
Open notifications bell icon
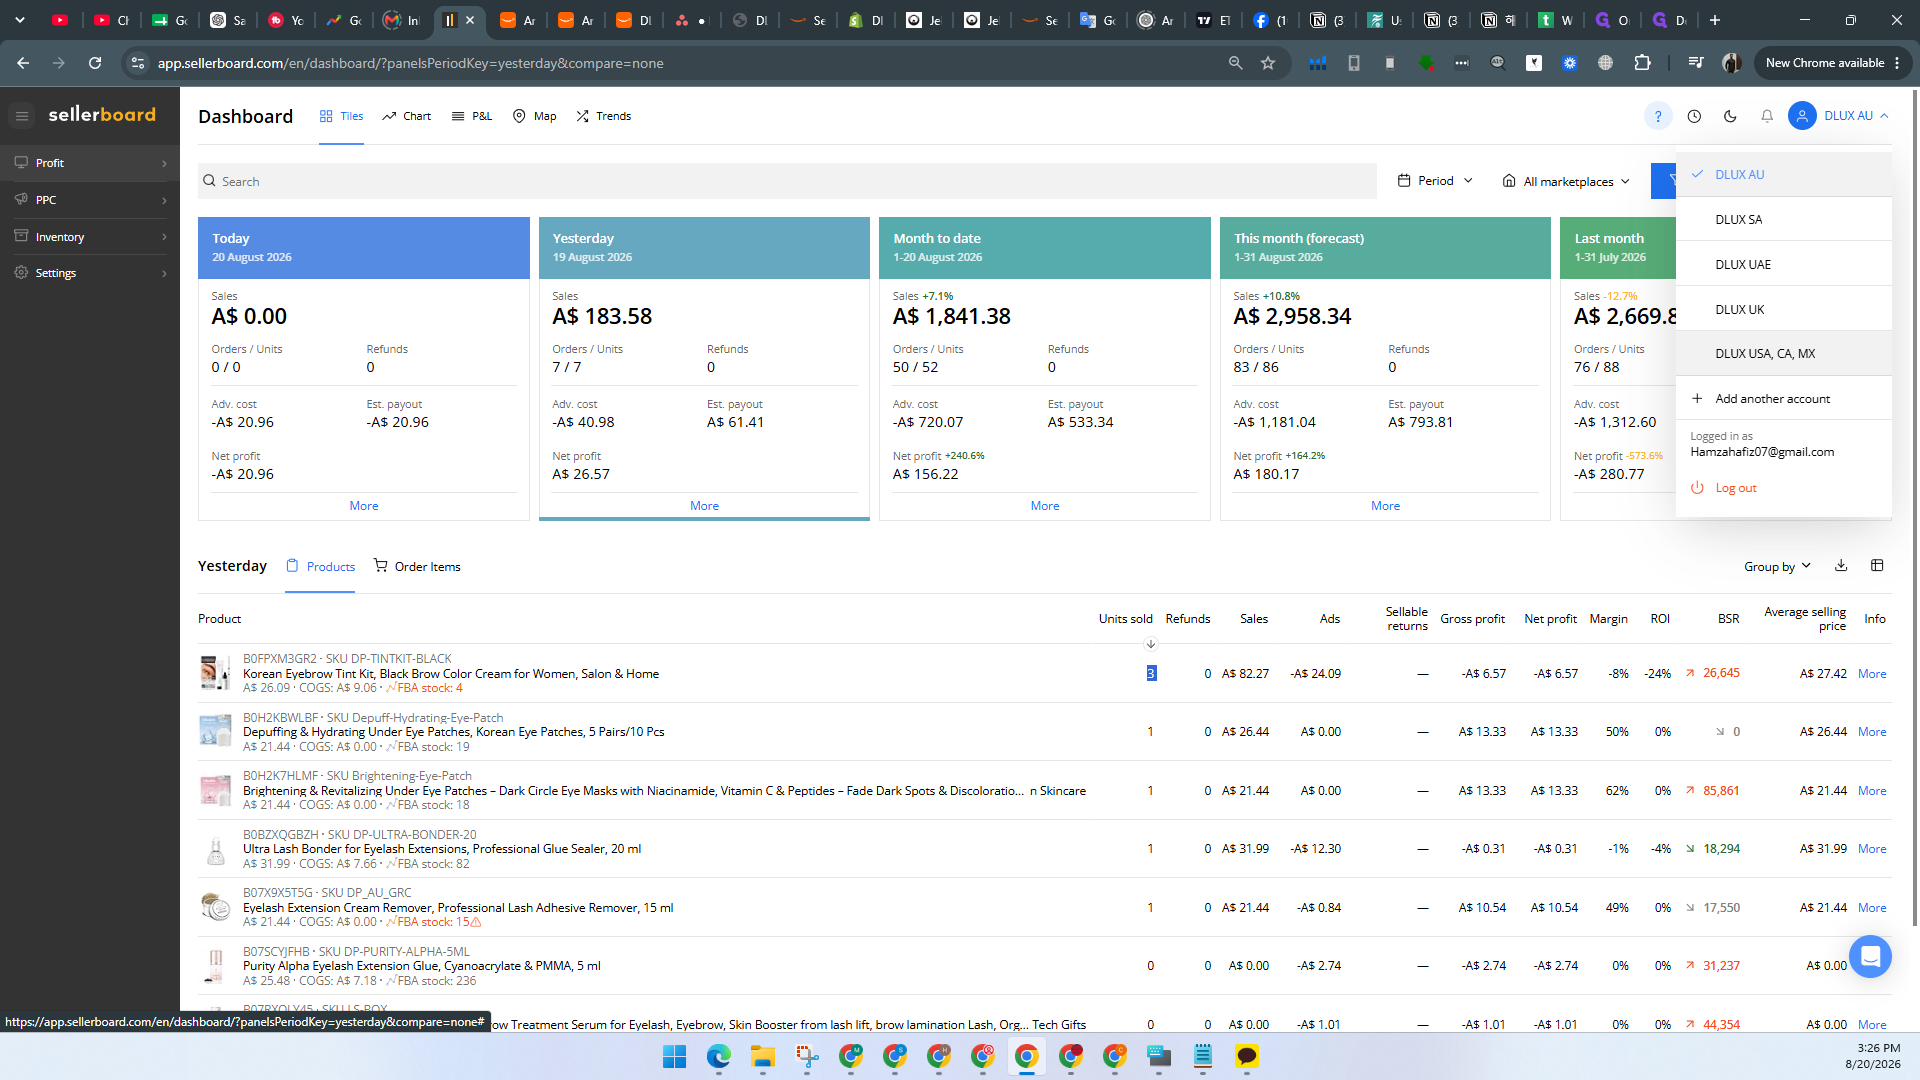(1767, 116)
